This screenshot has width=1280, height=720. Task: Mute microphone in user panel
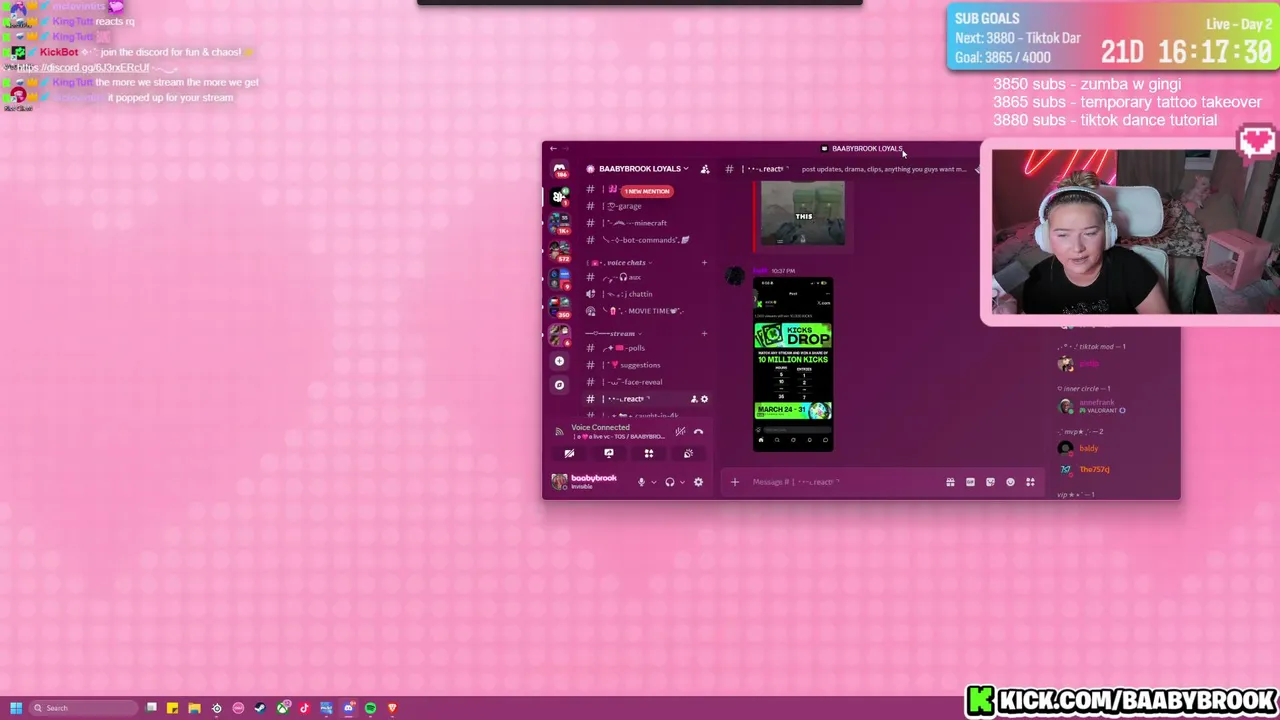[642, 482]
